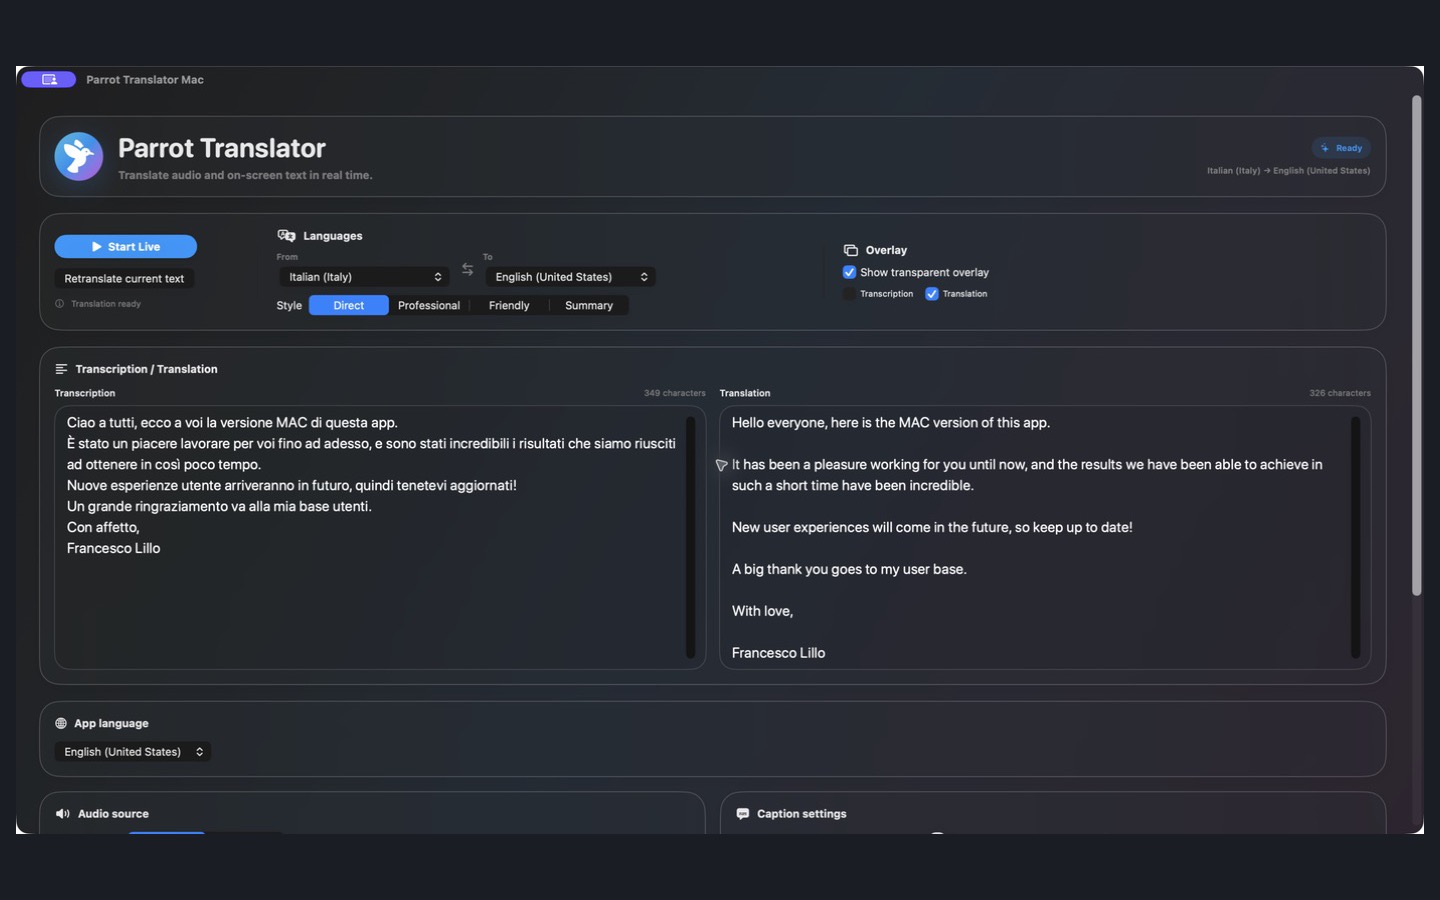Click the Transcription / Translation list icon

click(x=62, y=369)
